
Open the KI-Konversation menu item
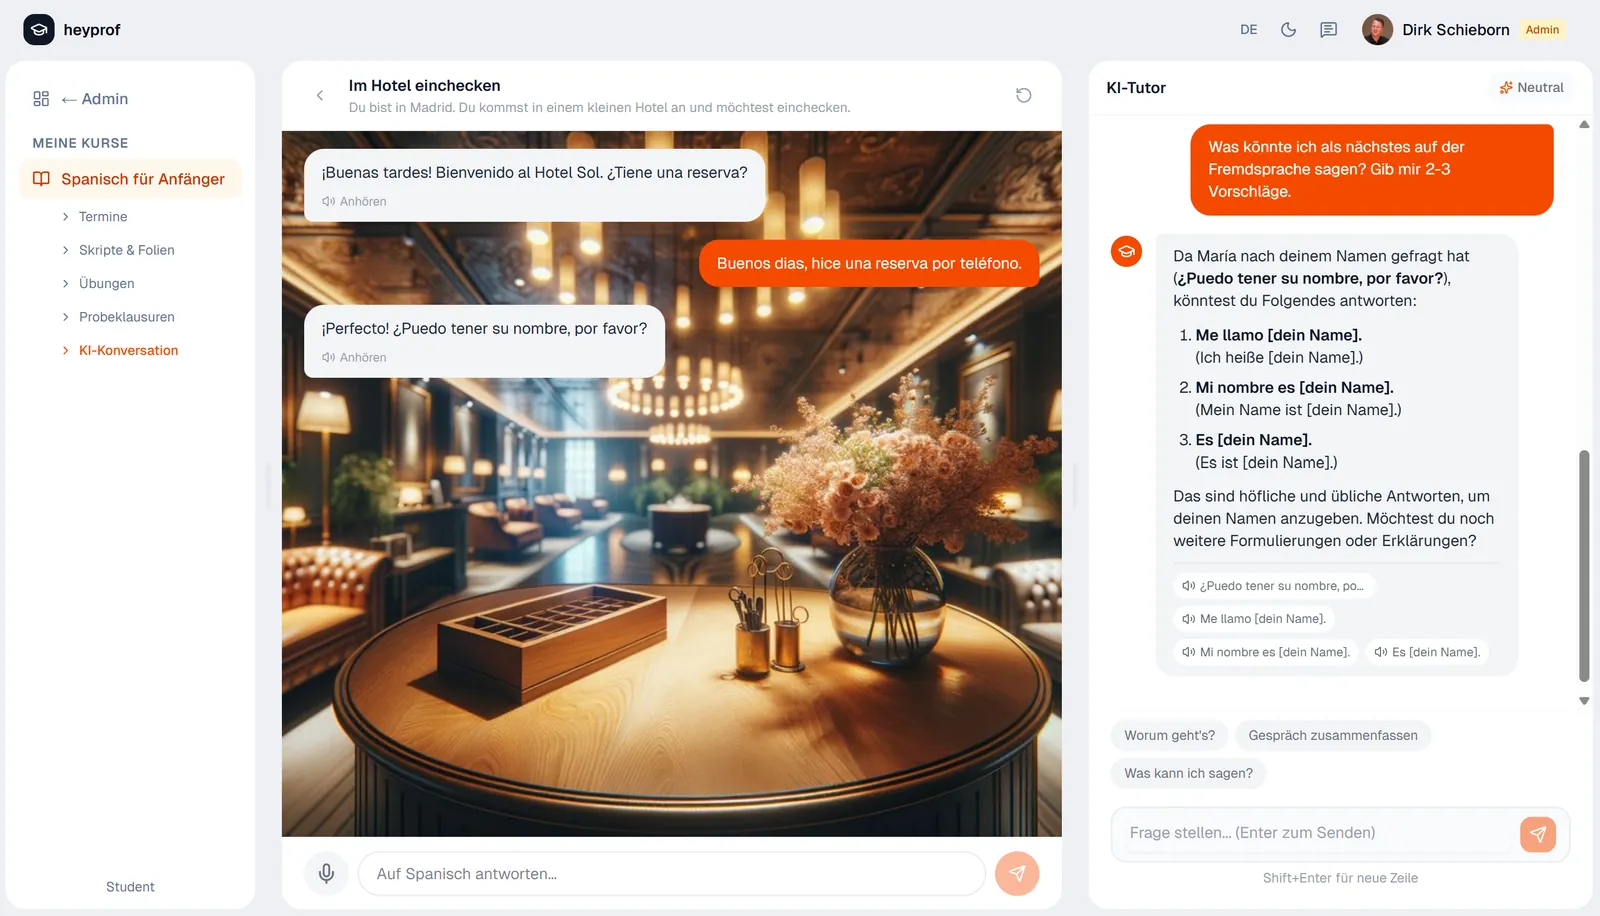(x=128, y=351)
